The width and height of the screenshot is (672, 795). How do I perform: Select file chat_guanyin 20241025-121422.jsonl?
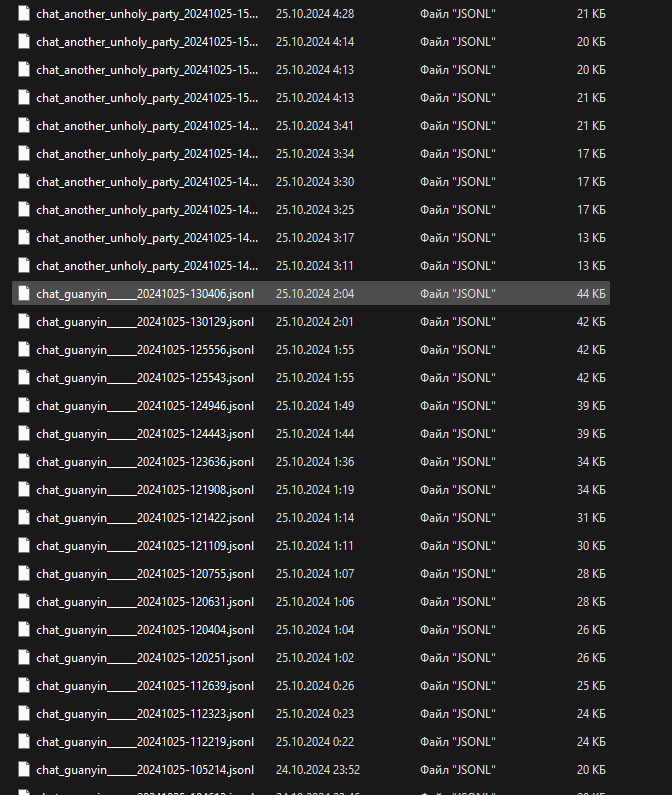tap(145, 518)
